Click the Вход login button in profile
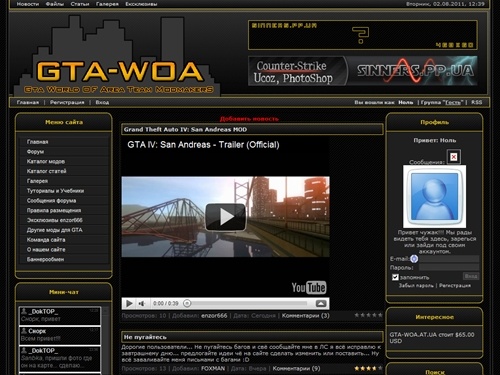 click(x=471, y=276)
